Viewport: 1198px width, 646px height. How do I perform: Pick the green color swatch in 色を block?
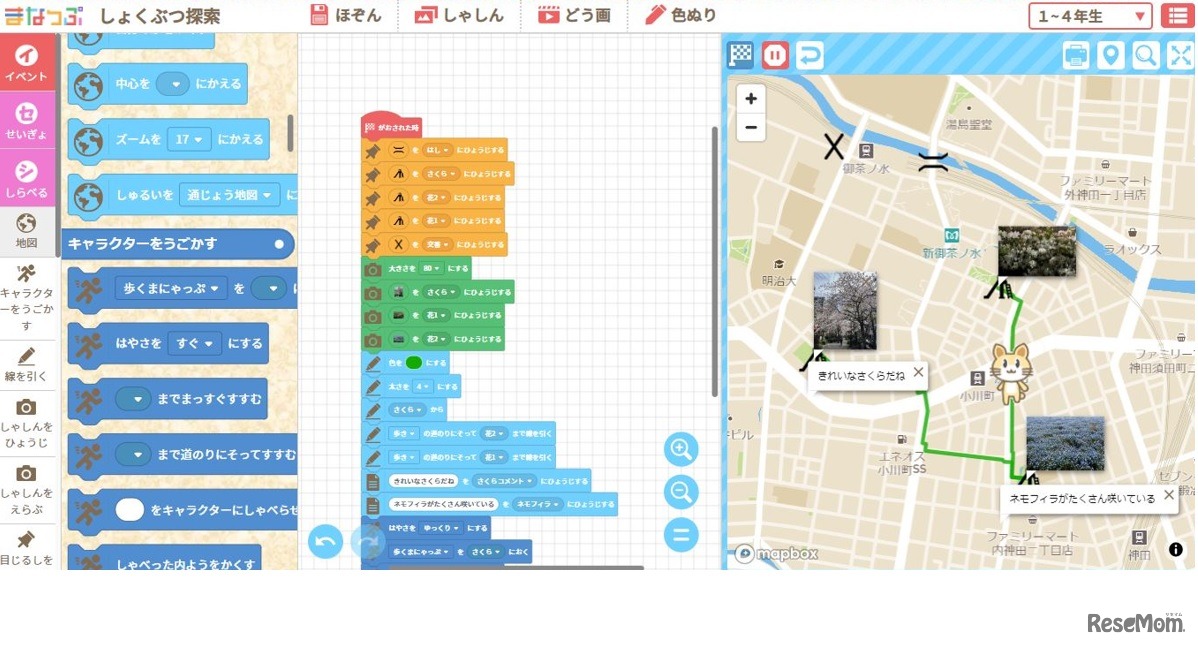pyautogui.click(x=413, y=362)
